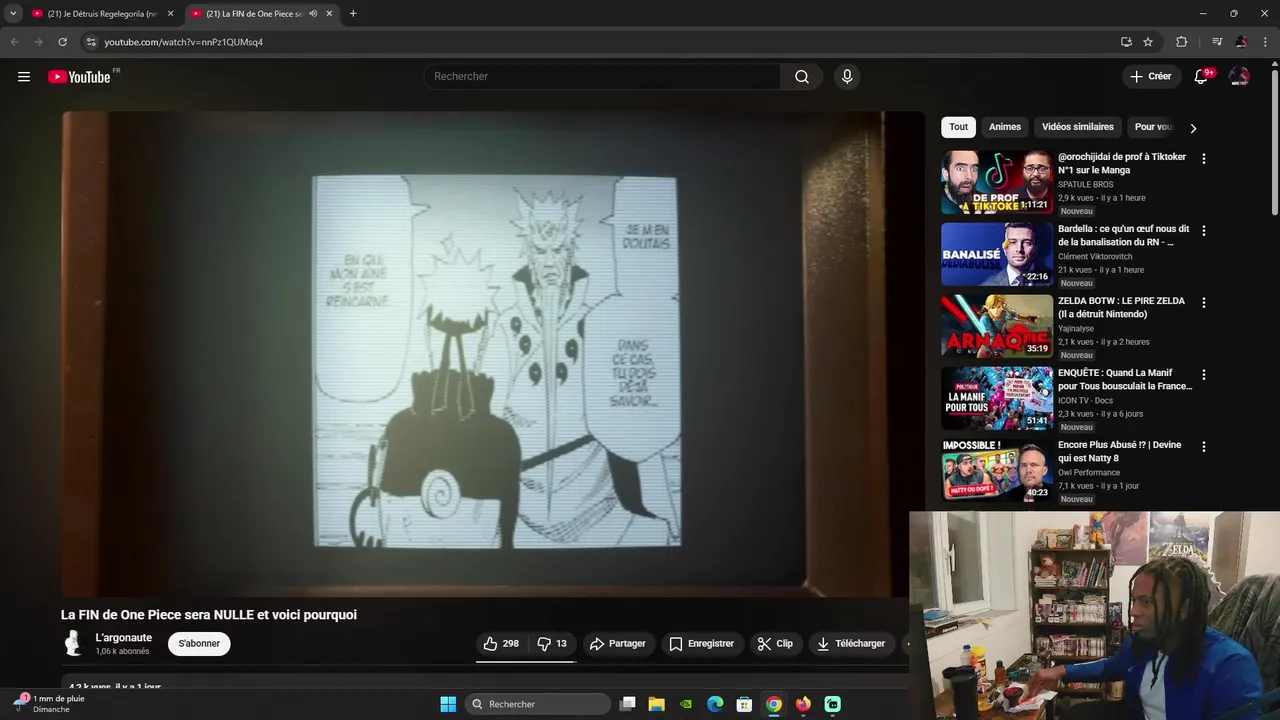Reload the page
The image size is (1280, 720).
[62, 42]
